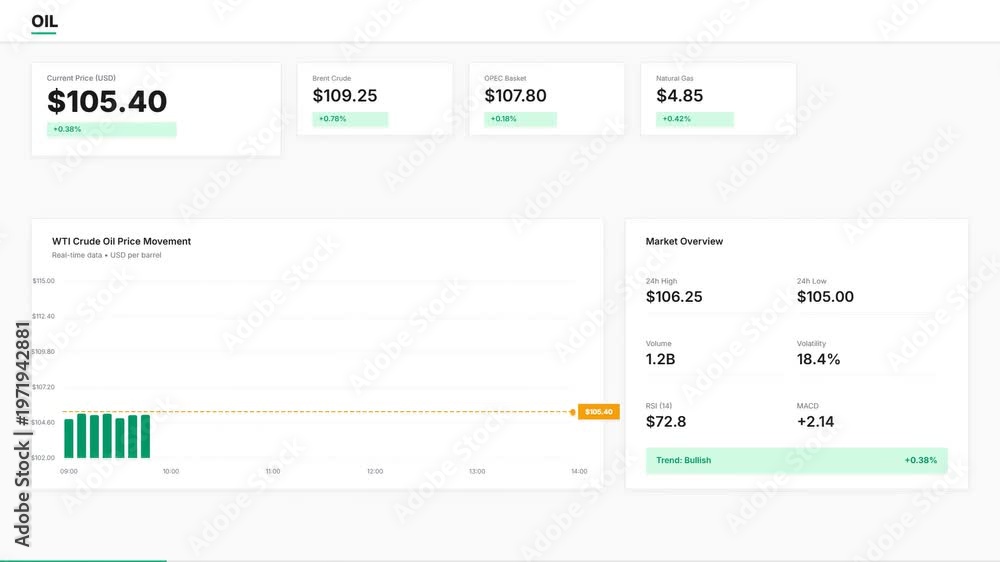
Task: Click the WTI Crude Oil Price Movement title
Action: (121, 241)
